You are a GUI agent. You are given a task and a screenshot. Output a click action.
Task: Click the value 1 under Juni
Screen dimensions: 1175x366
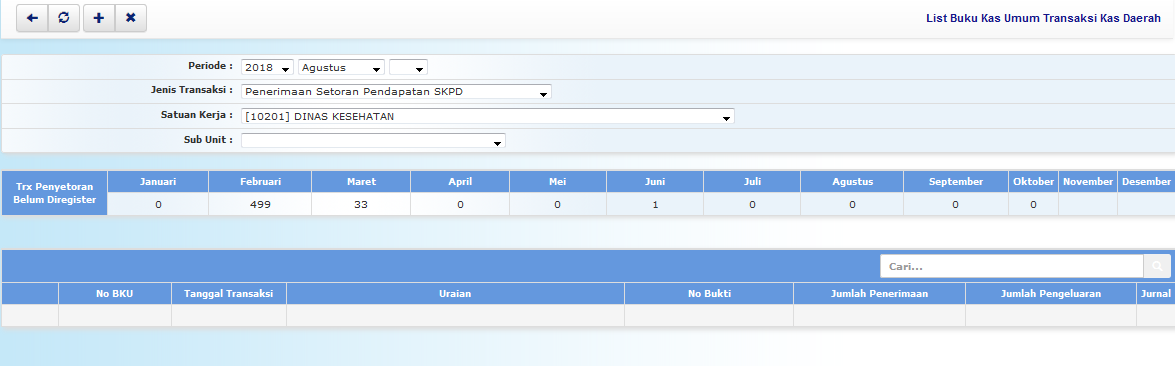(655, 204)
